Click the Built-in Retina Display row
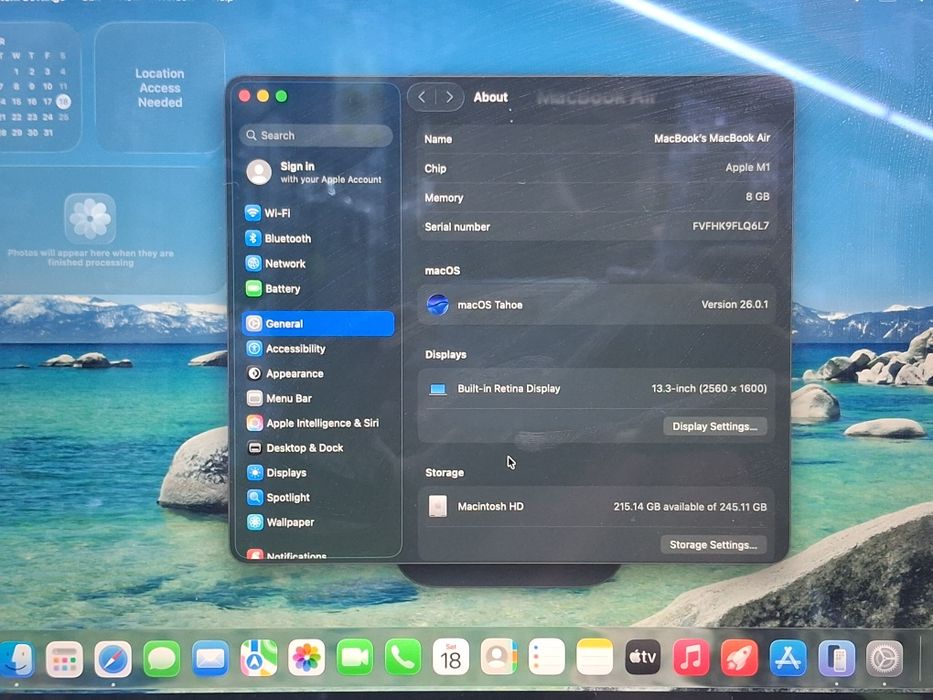933x700 pixels. click(597, 389)
